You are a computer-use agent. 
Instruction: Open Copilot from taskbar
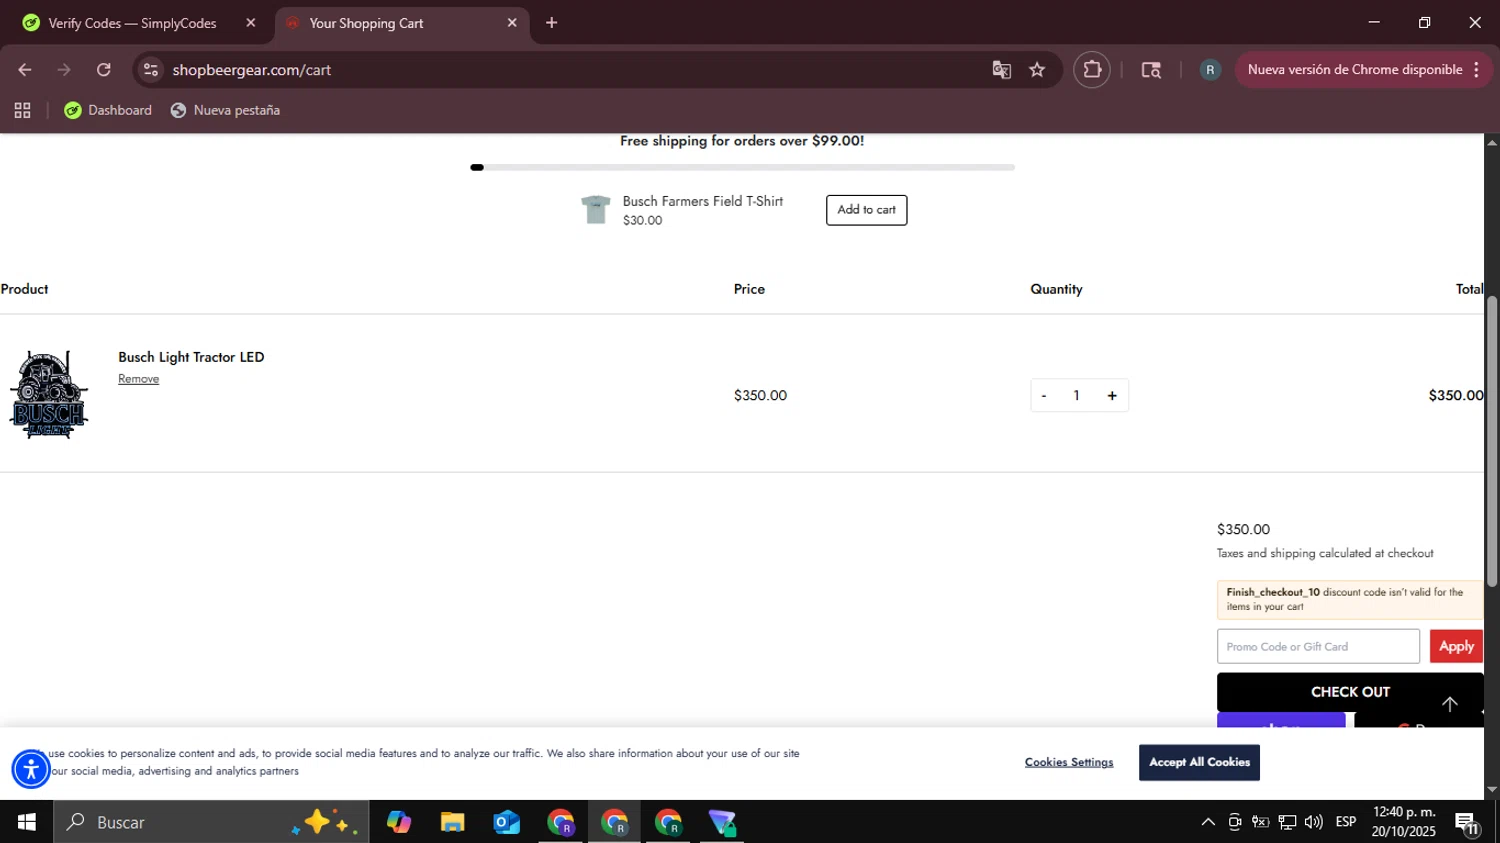(x=399, y=822)
